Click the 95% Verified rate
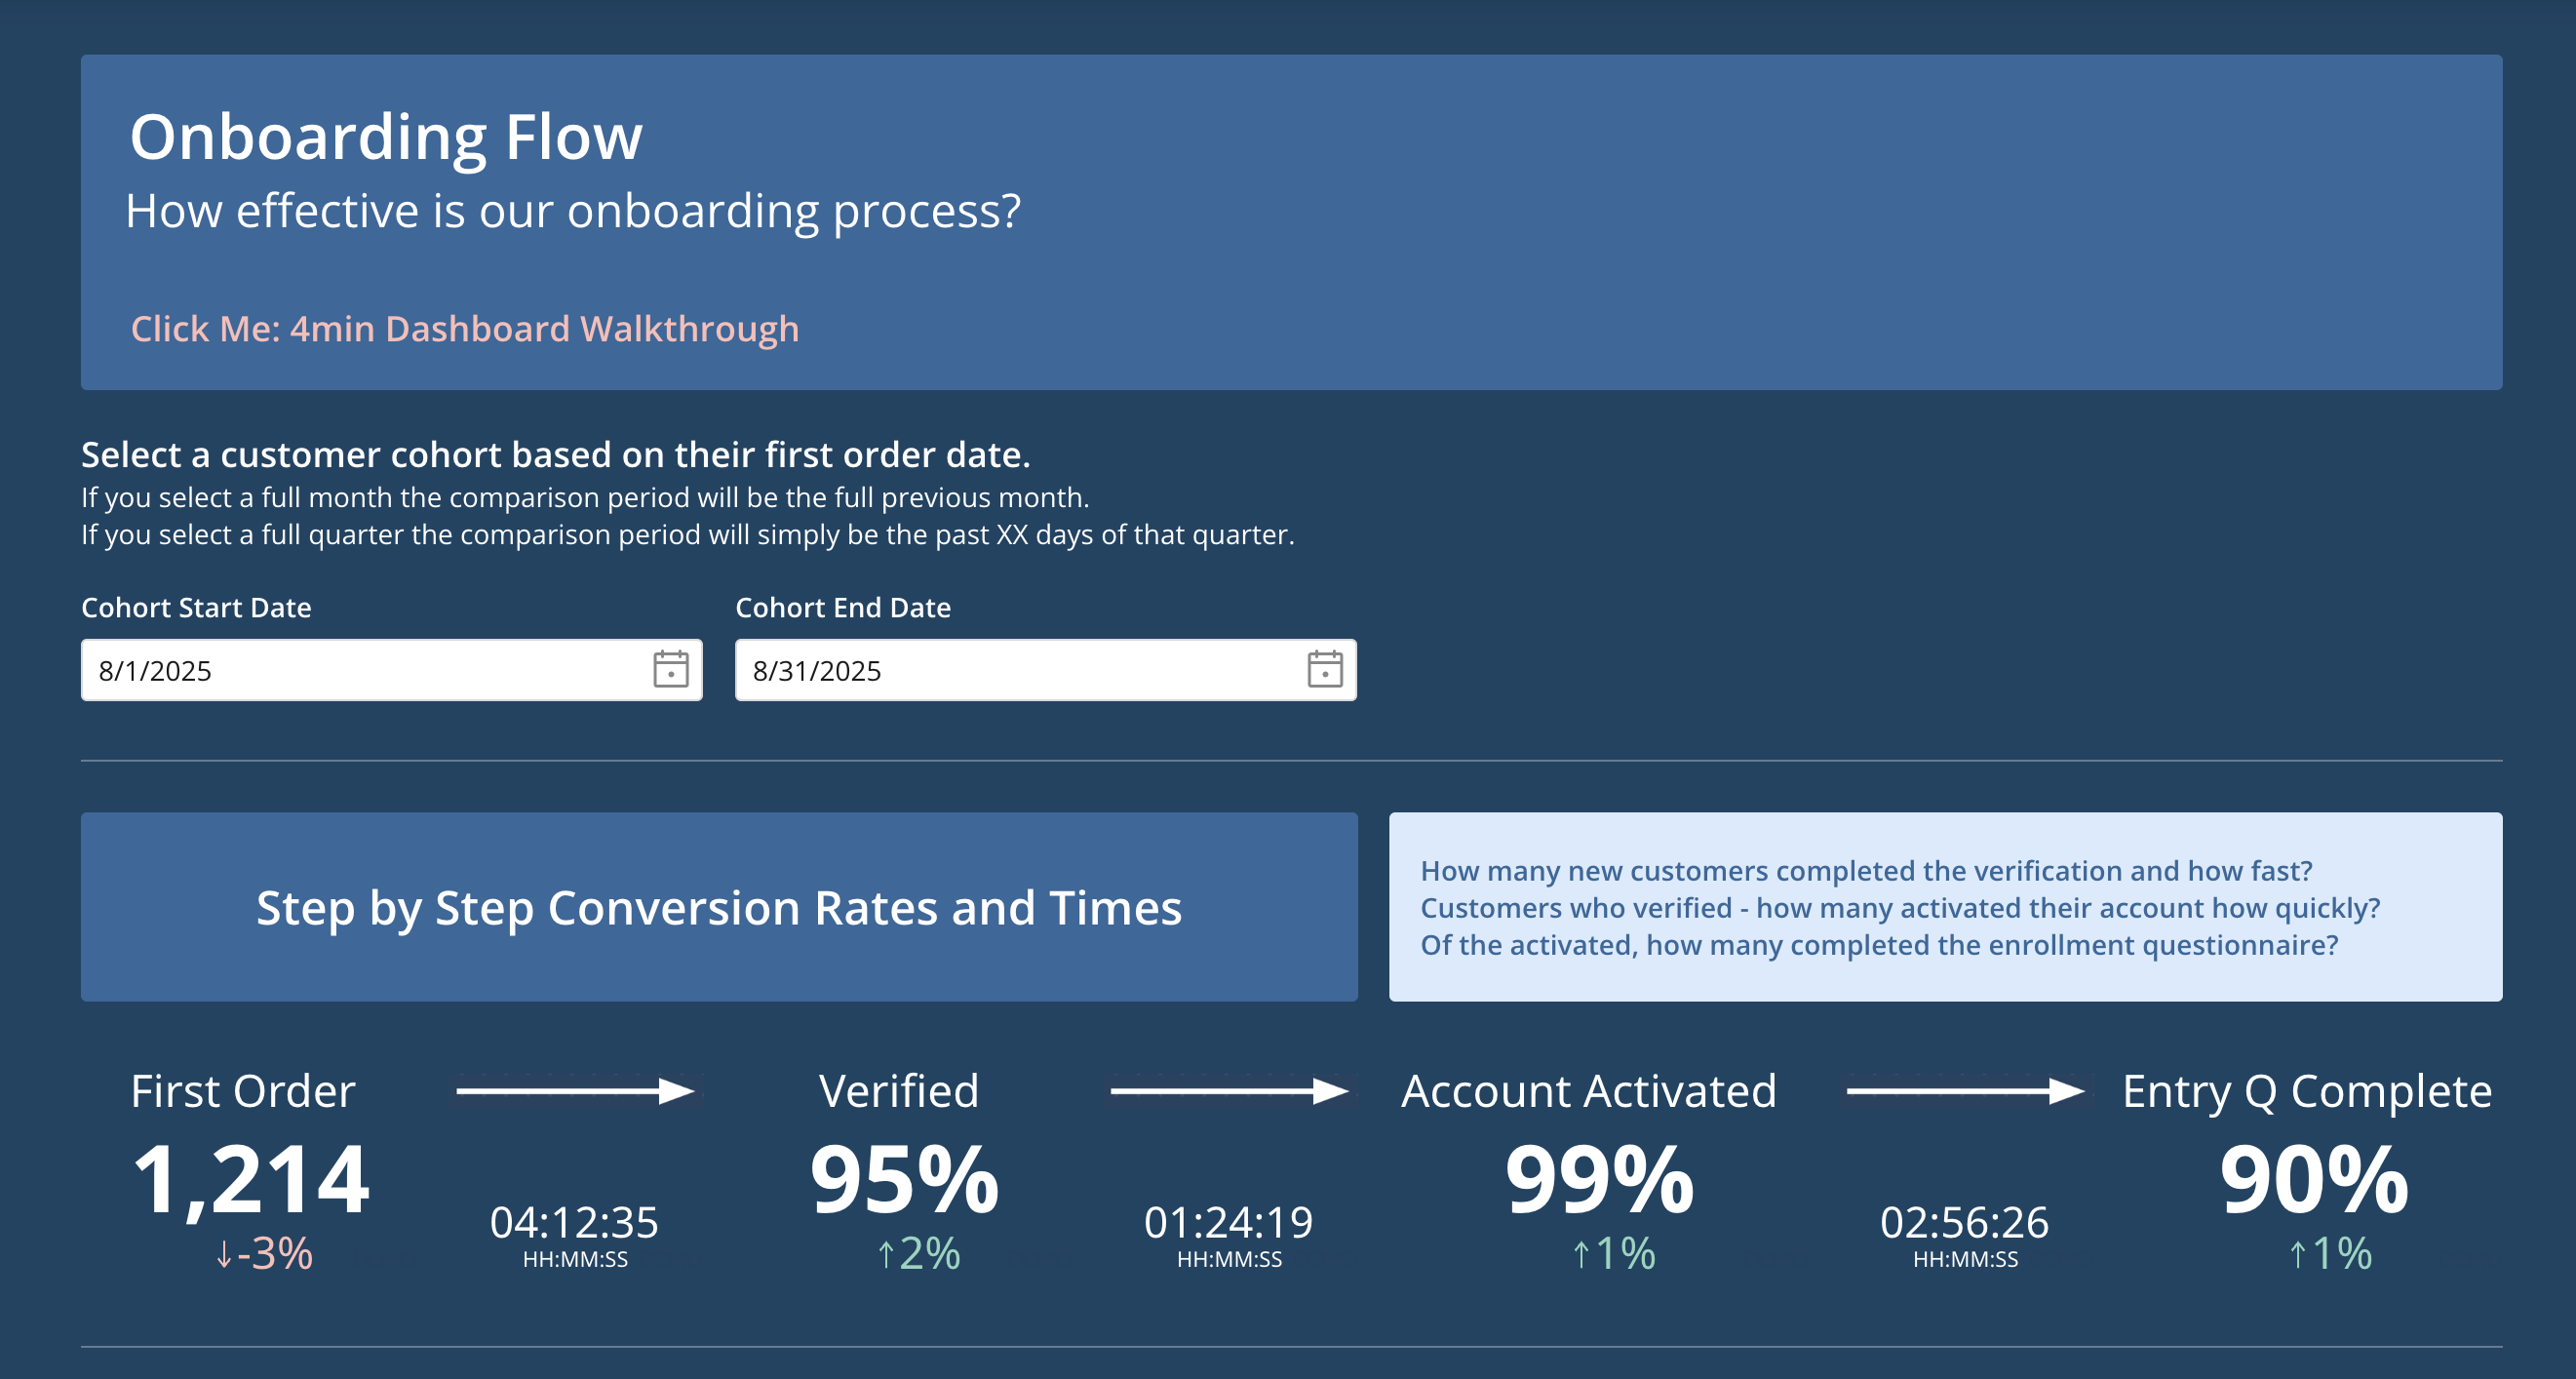 click(904, 1180)
